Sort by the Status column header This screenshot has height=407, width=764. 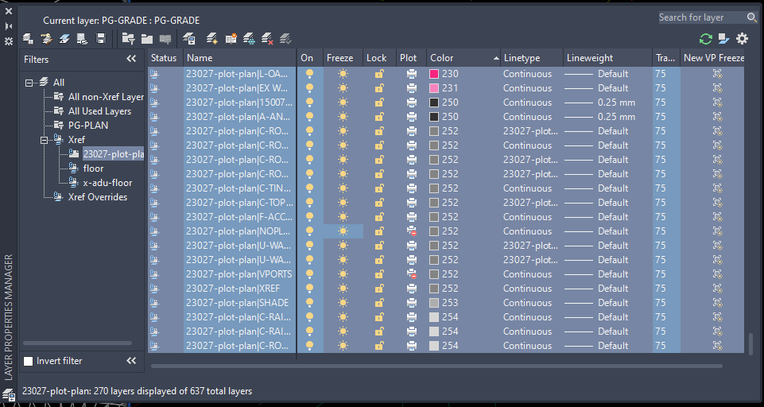pyautogui.click(x=165, y=58)
